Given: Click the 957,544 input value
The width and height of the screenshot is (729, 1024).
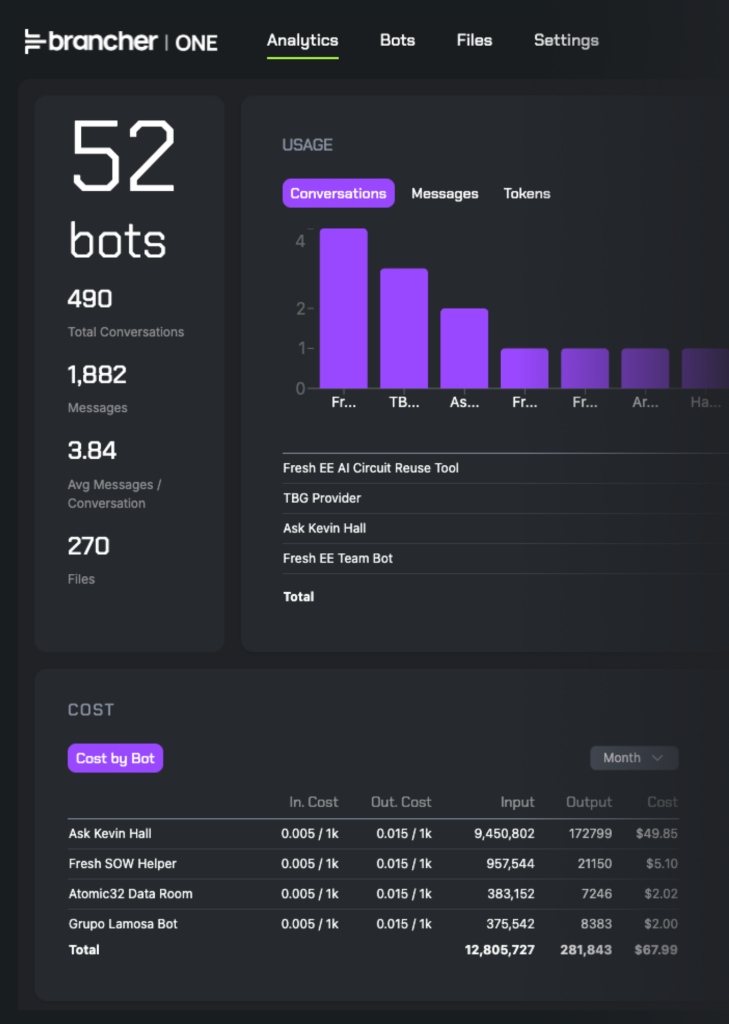Looking at the screenshot, I should click(x=510, y=864).
